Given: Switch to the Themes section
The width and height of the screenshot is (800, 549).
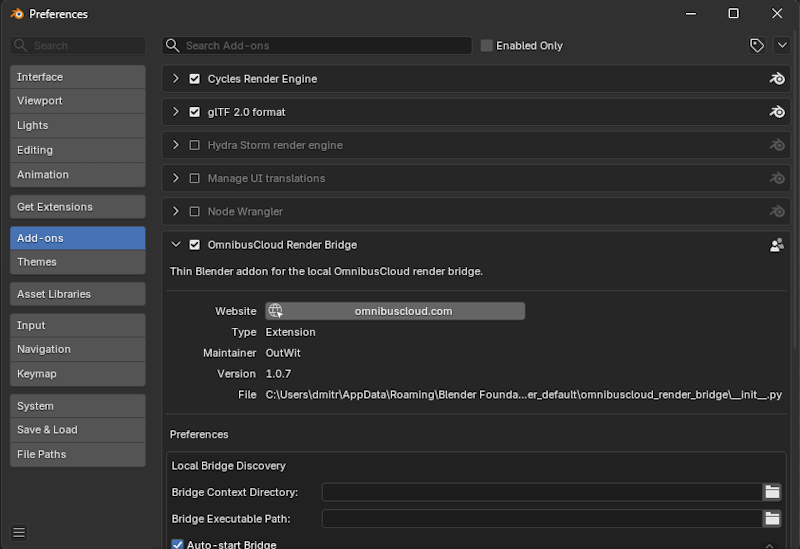Looking at the screenshot, I should (x=78, y=262).
